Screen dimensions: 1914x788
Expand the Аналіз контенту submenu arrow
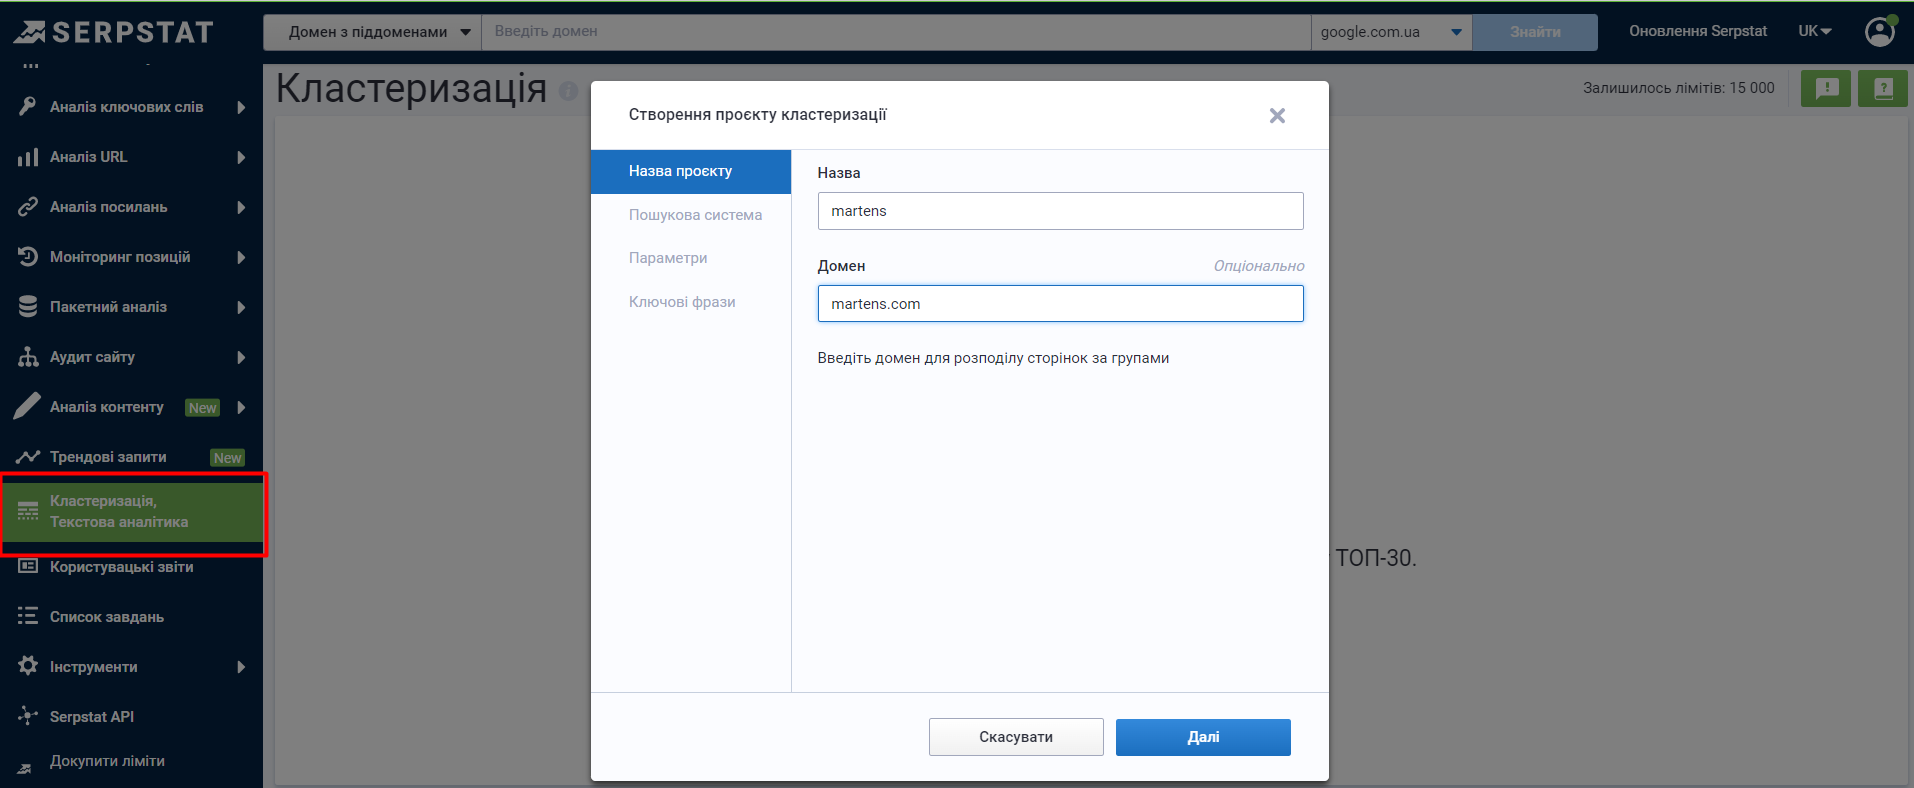(x=241, y=407)
